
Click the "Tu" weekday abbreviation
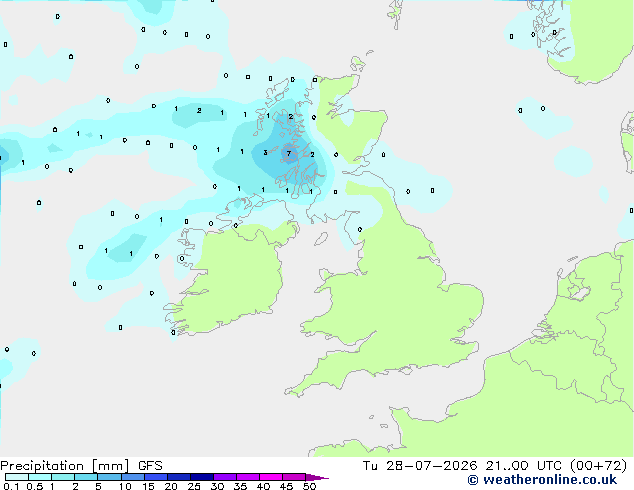[370, 466]
